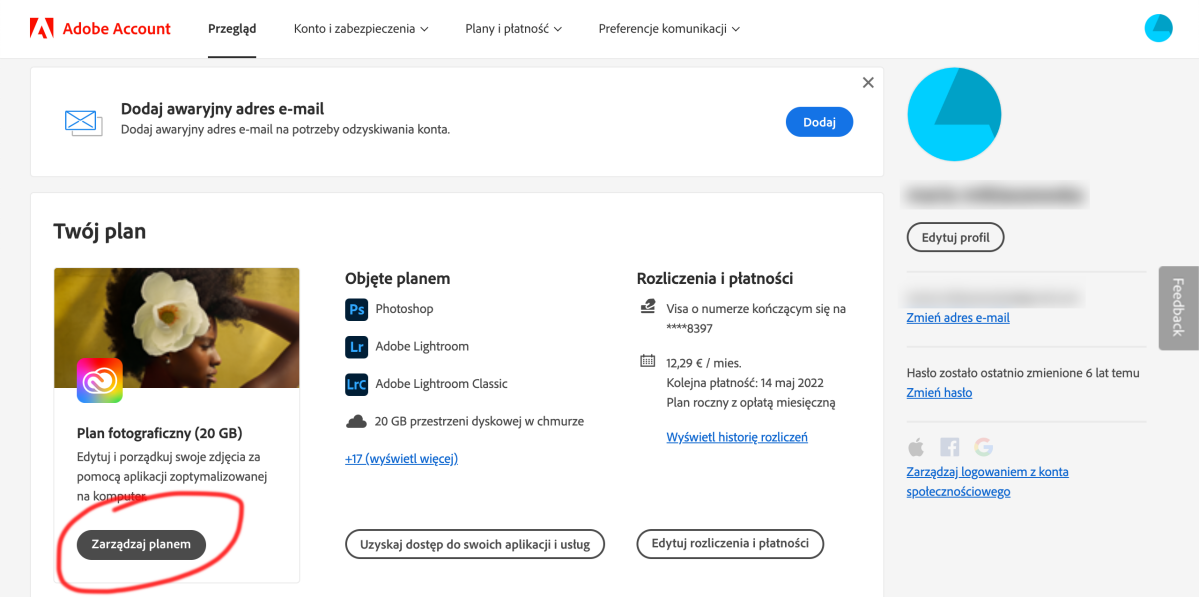
Task: Open the profile avatar in the header
Action: [1158, 28]
